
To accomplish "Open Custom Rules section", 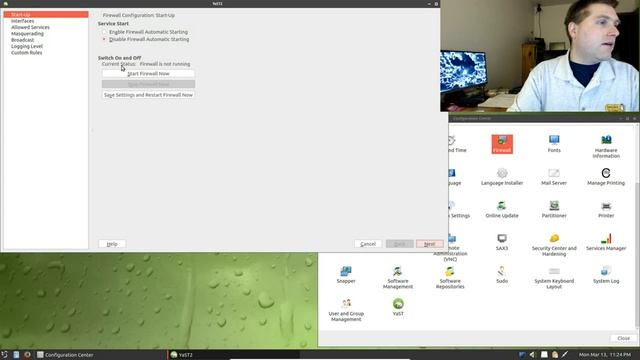I will click(x=27, y=53).
